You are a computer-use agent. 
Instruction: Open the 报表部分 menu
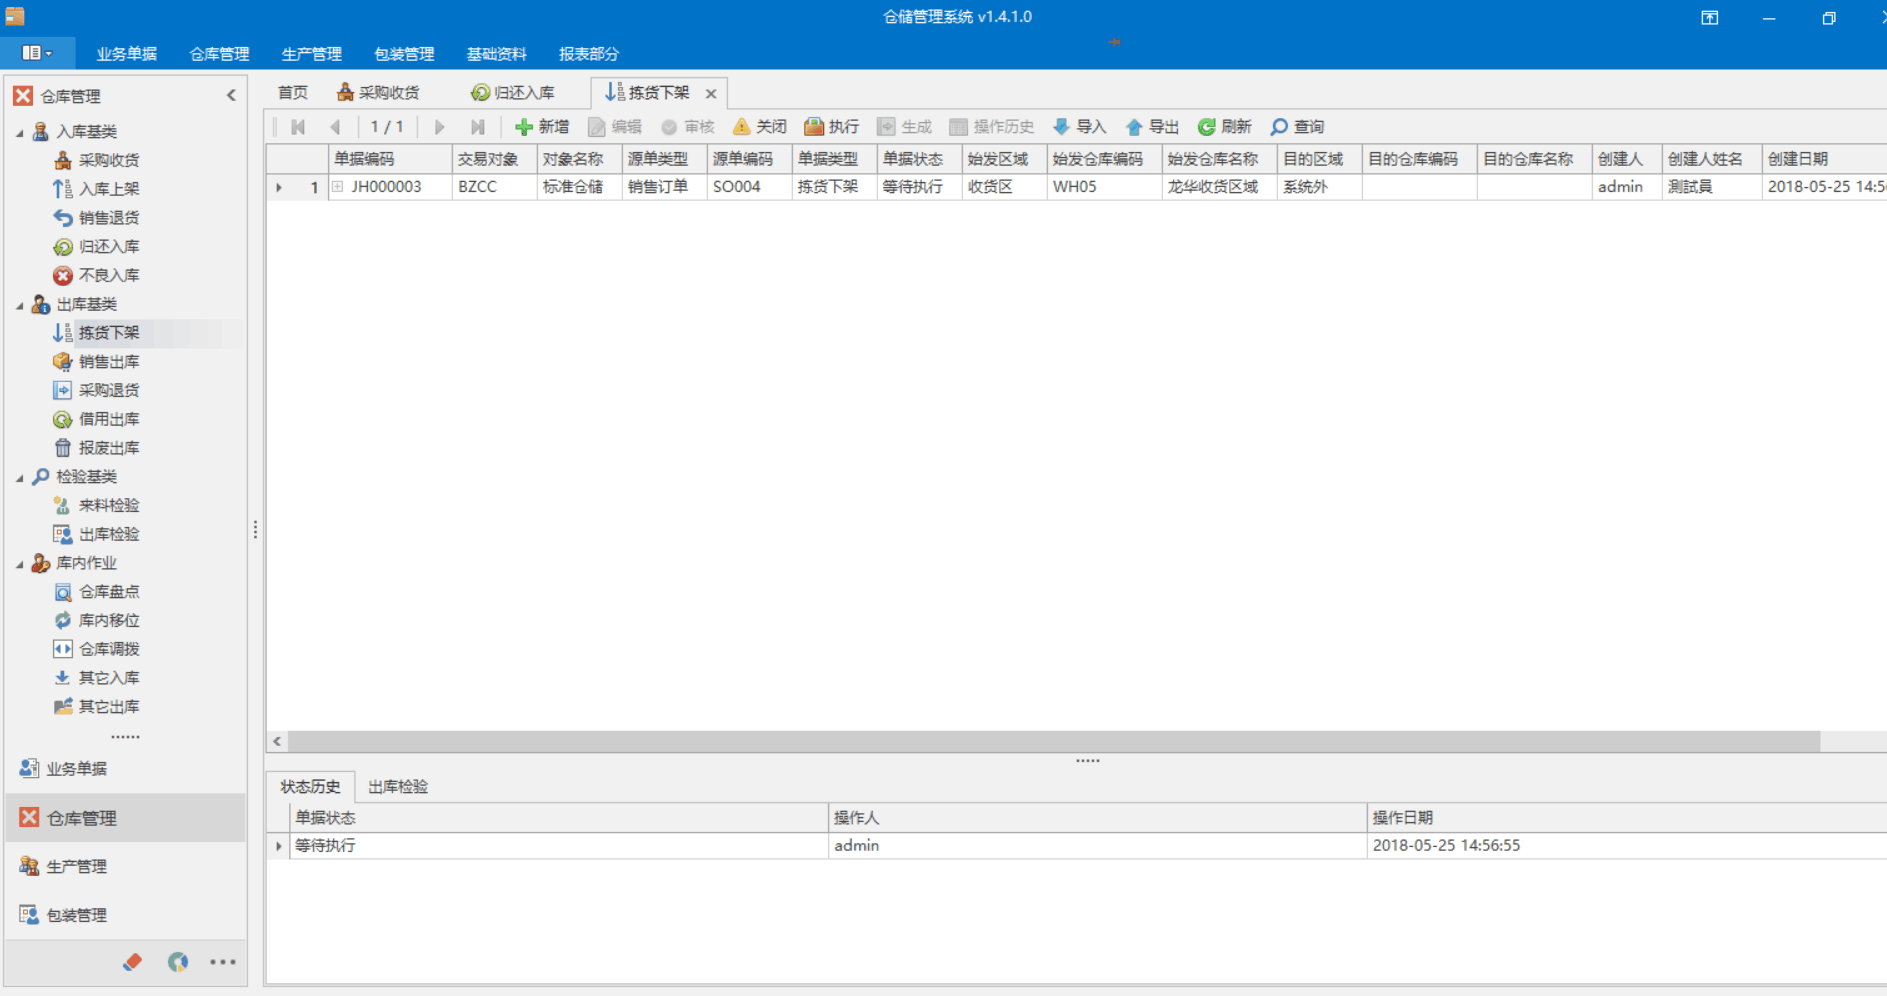[x=589, y=54]
